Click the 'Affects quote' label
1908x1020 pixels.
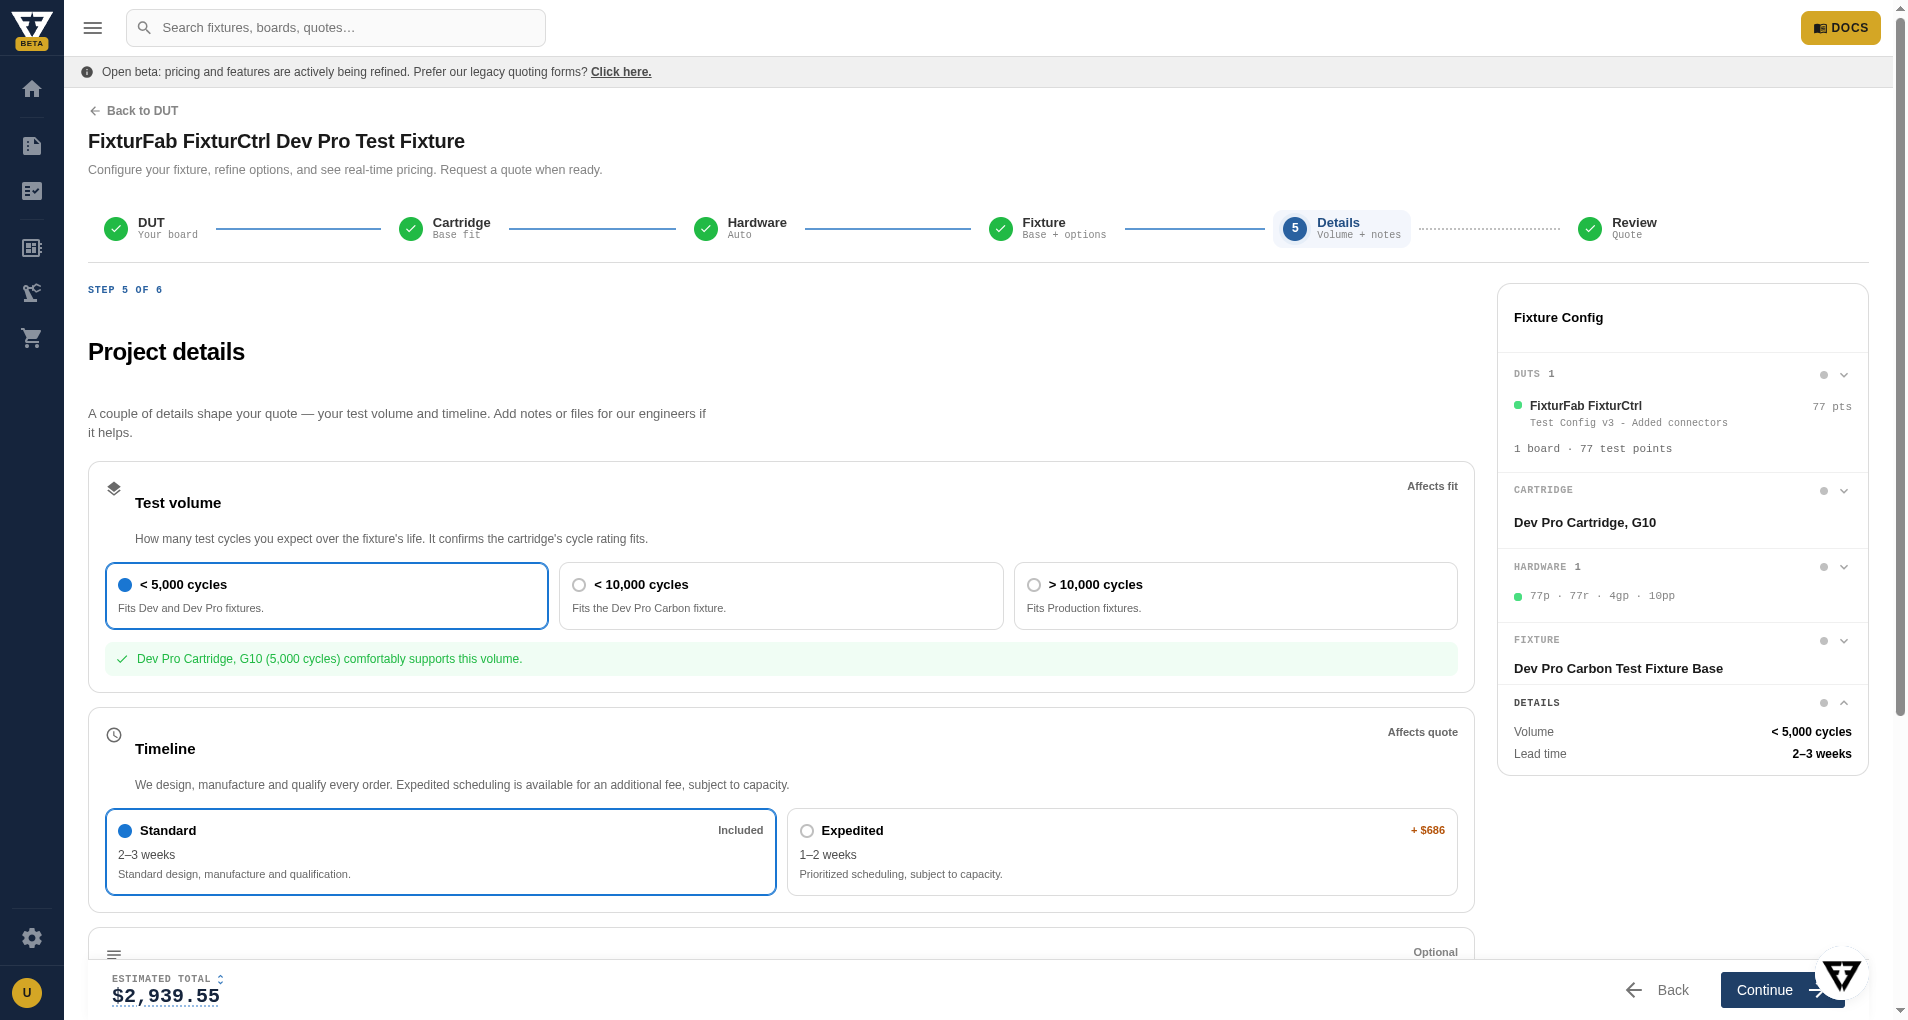click(x=1422, y=732)
